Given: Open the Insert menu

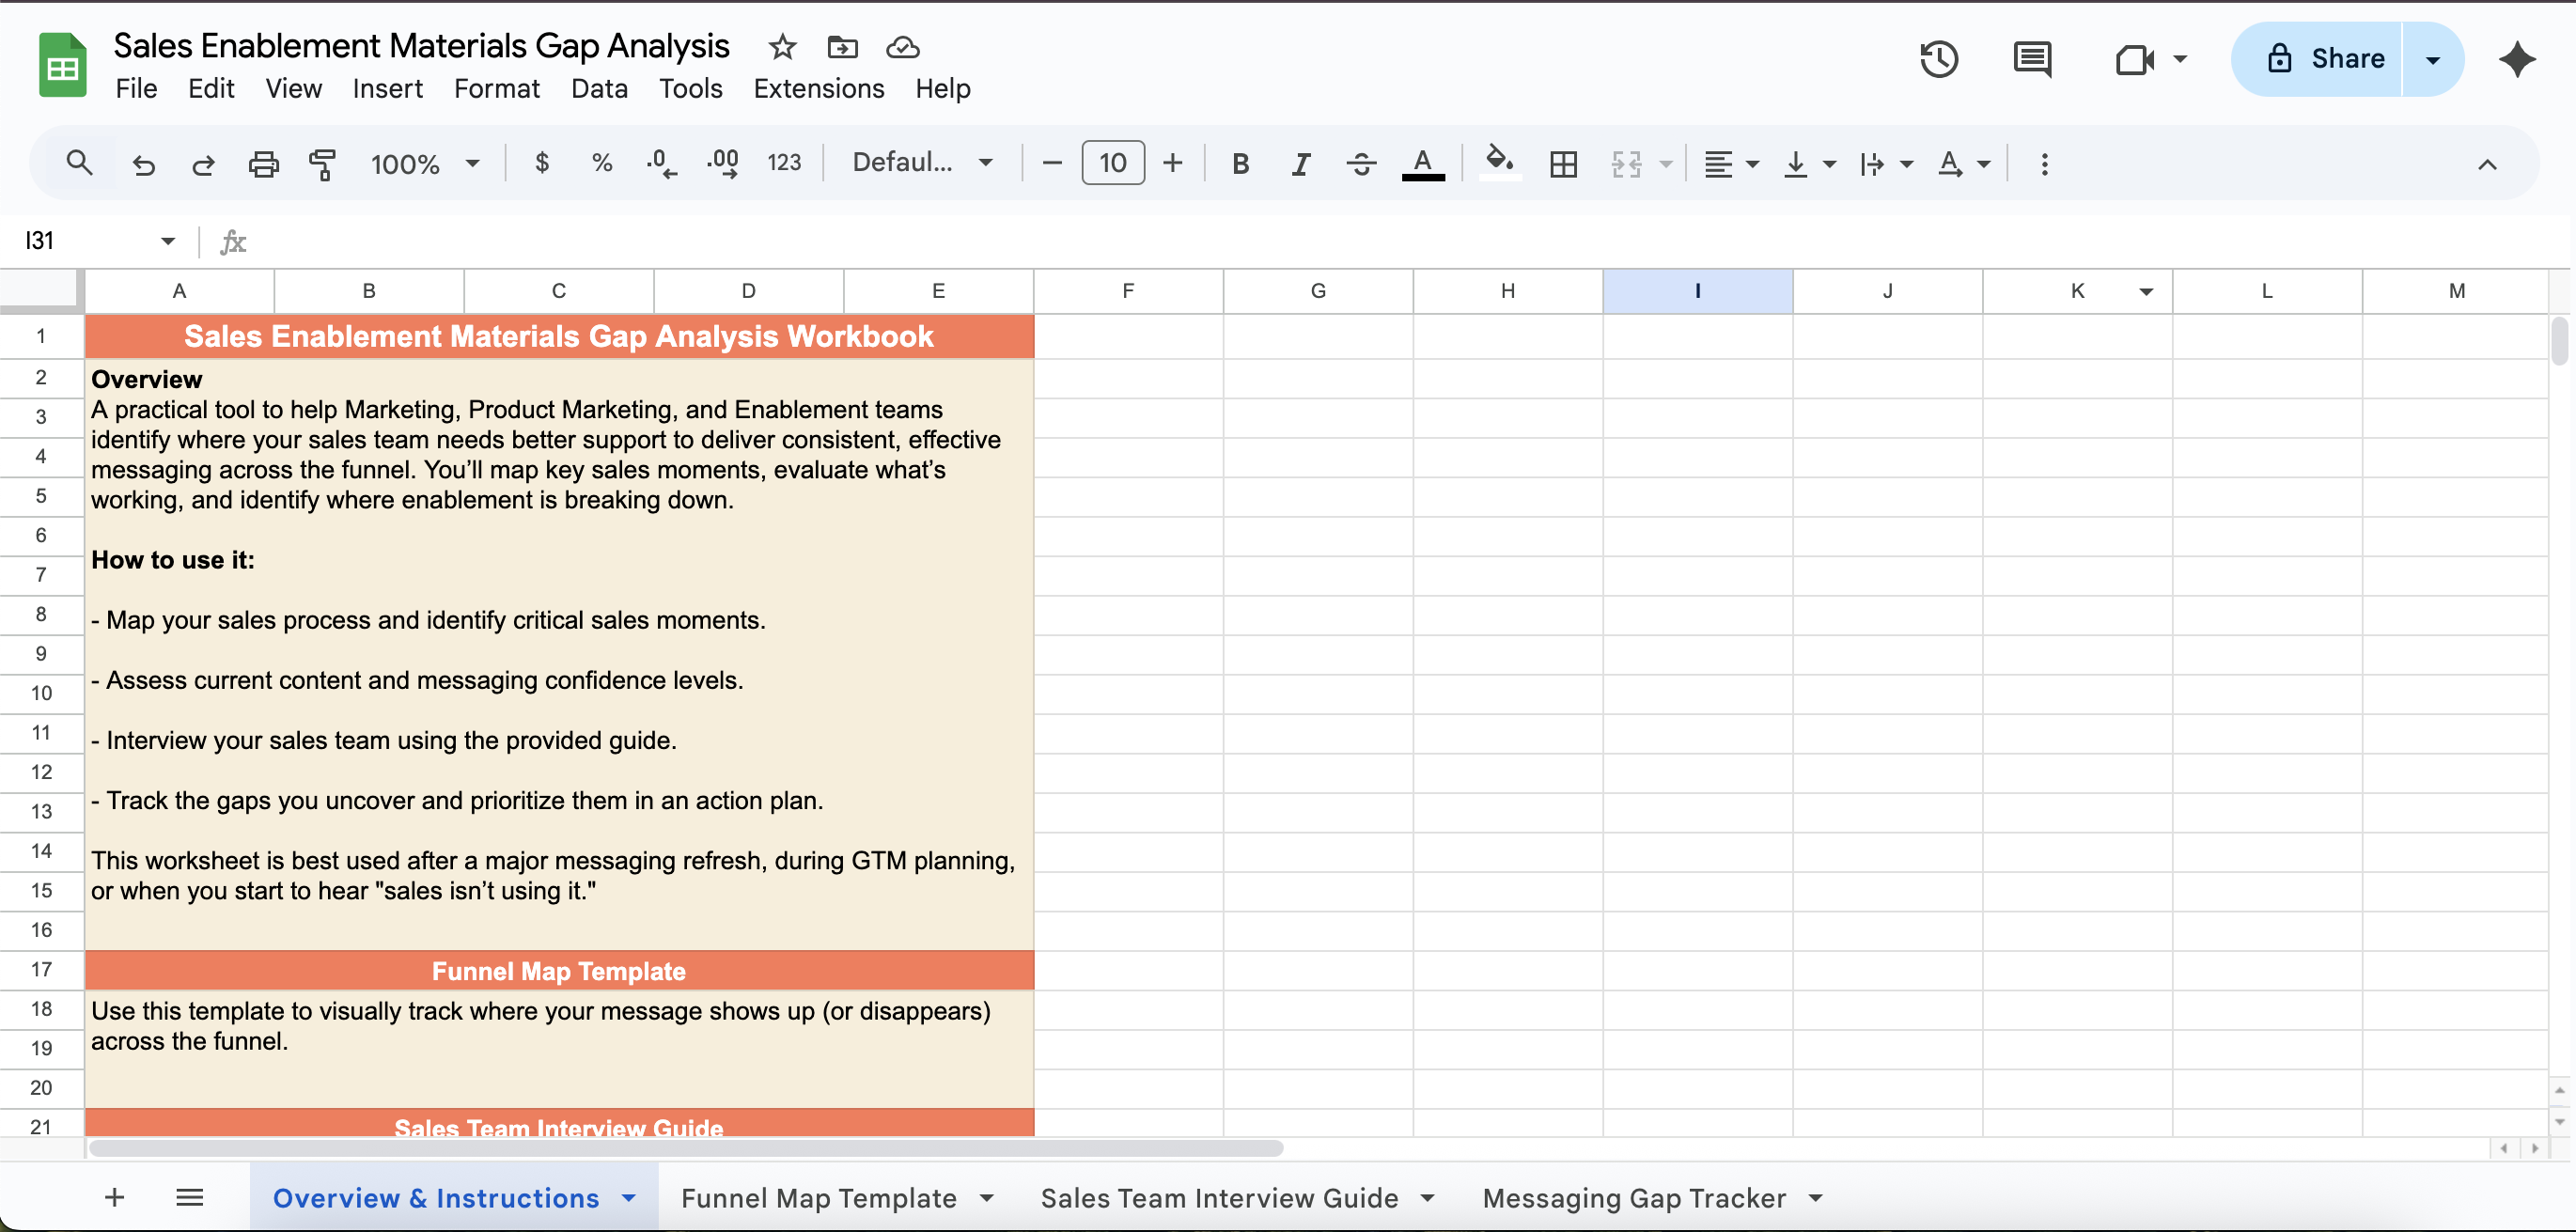Looking at the screenshot, I should click(x=387, y=88).
